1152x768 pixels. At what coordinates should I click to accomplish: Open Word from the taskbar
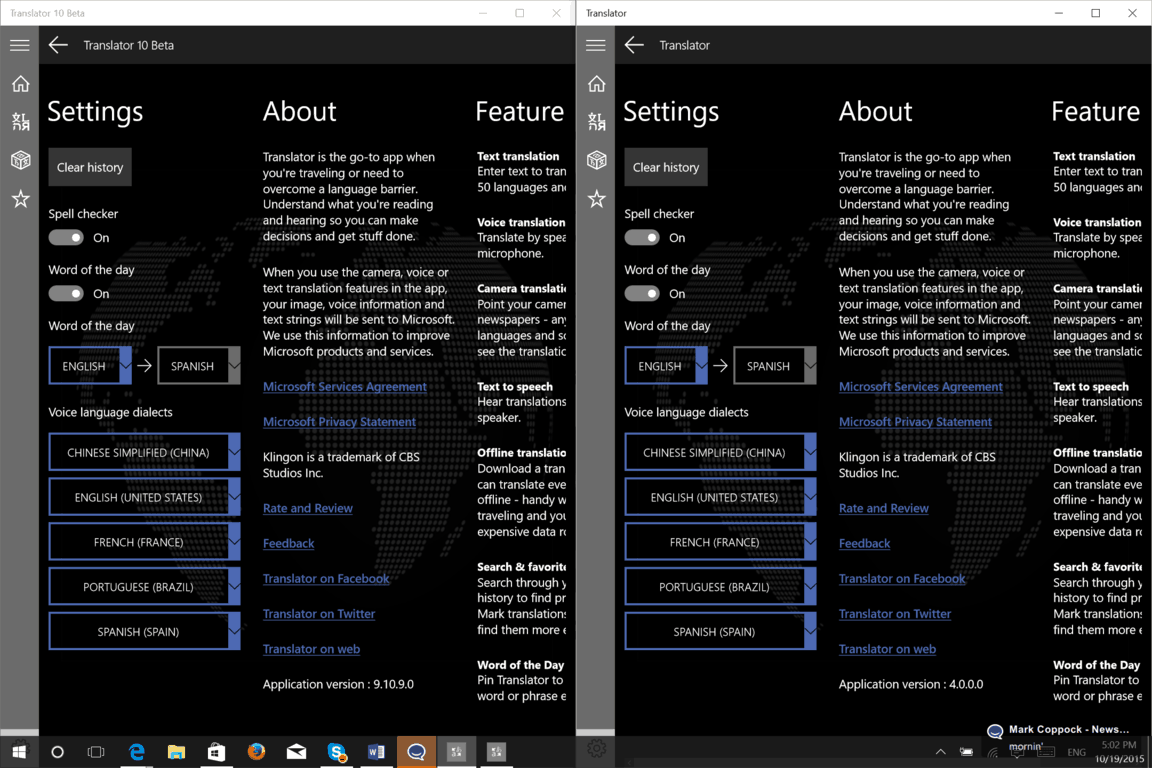tap(376, 752)
